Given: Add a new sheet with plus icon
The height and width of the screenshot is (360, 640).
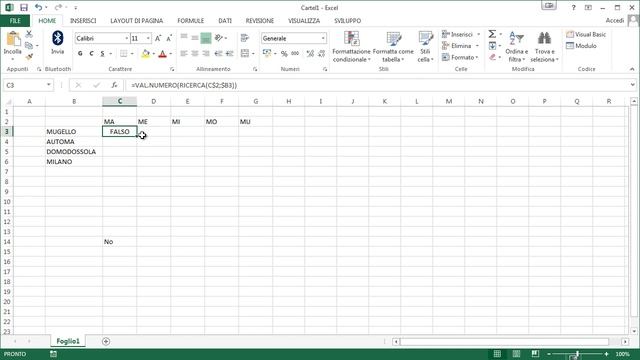Looking at the screenshot, I should [x=106, y=341].
